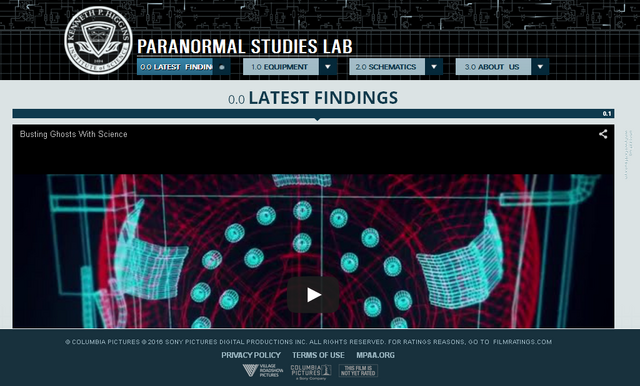640x386 pixels.
Task: Open the 2.0 Schematics menu
Action: click(387, 67)
